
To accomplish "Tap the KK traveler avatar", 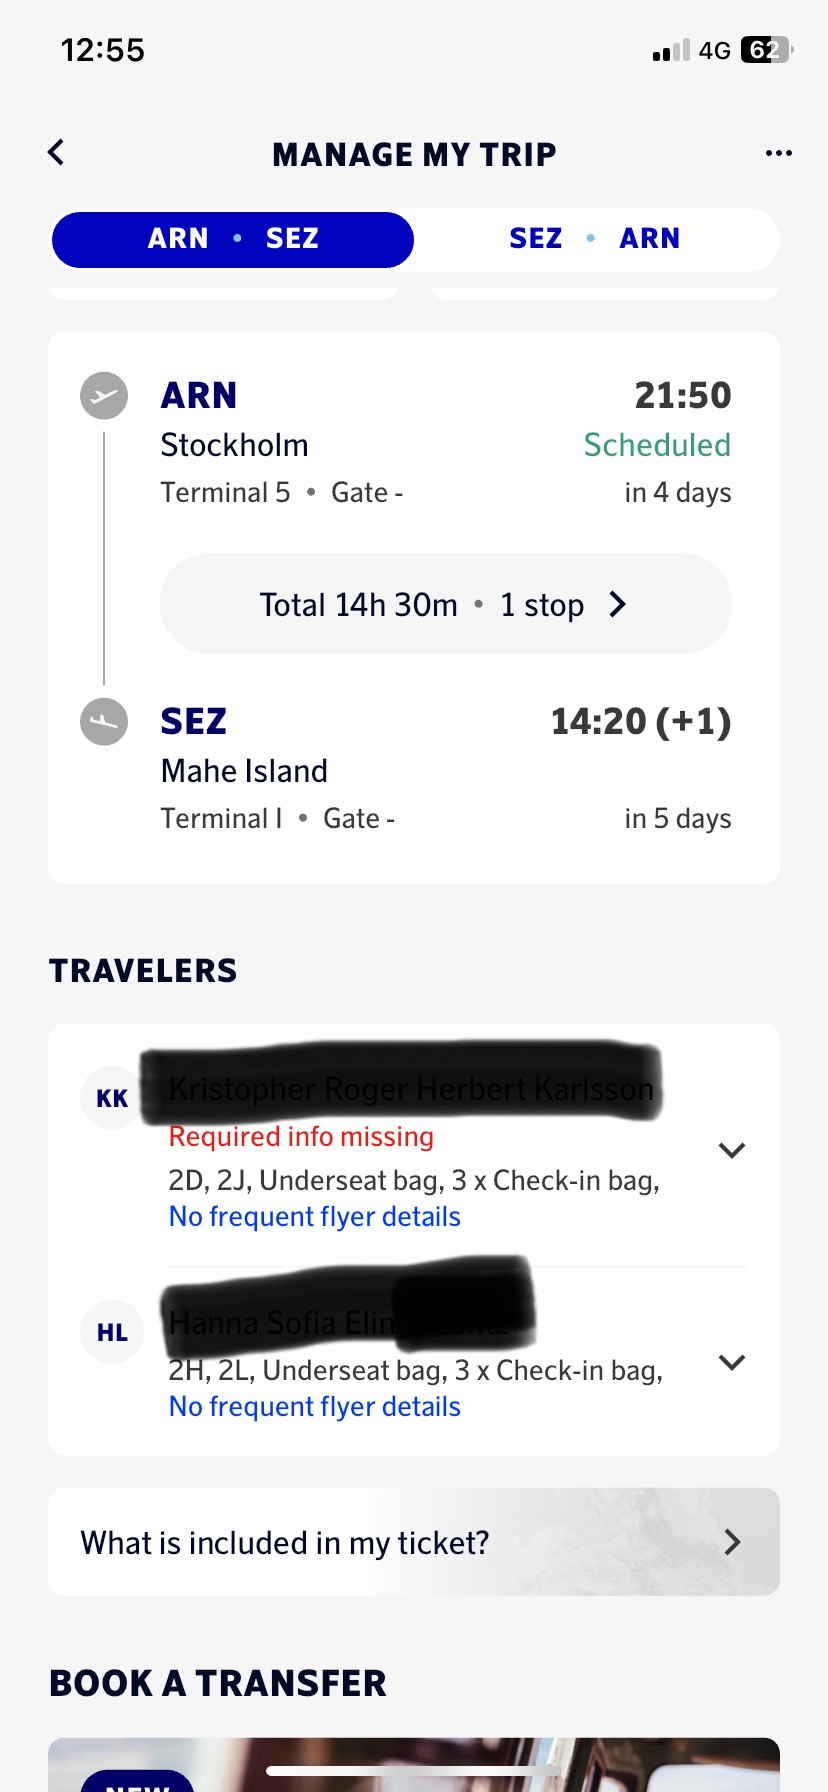I will 112,1098.
